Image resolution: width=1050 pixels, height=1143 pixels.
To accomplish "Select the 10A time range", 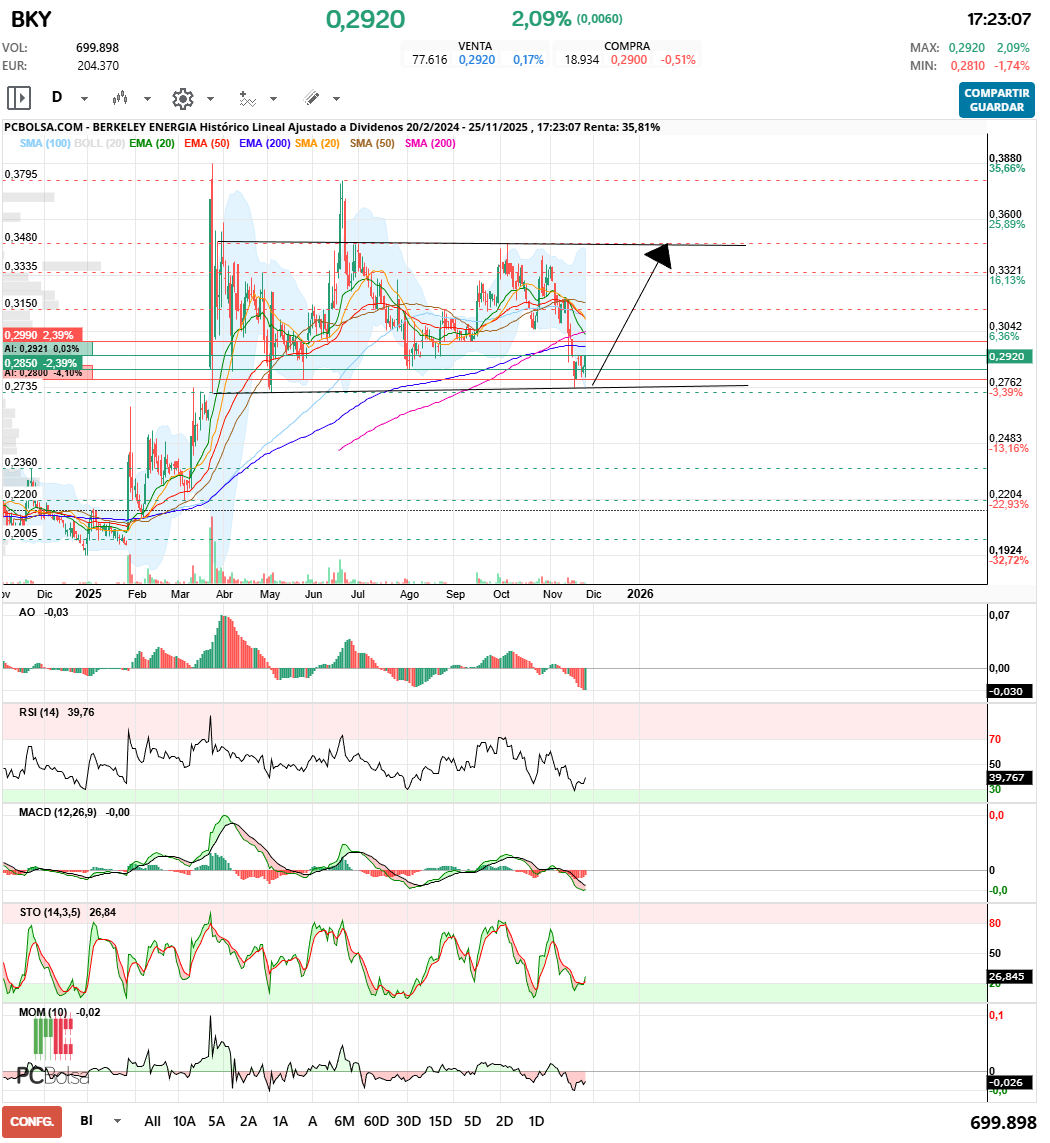I will pyautogui.click(x=184, y=1121).
